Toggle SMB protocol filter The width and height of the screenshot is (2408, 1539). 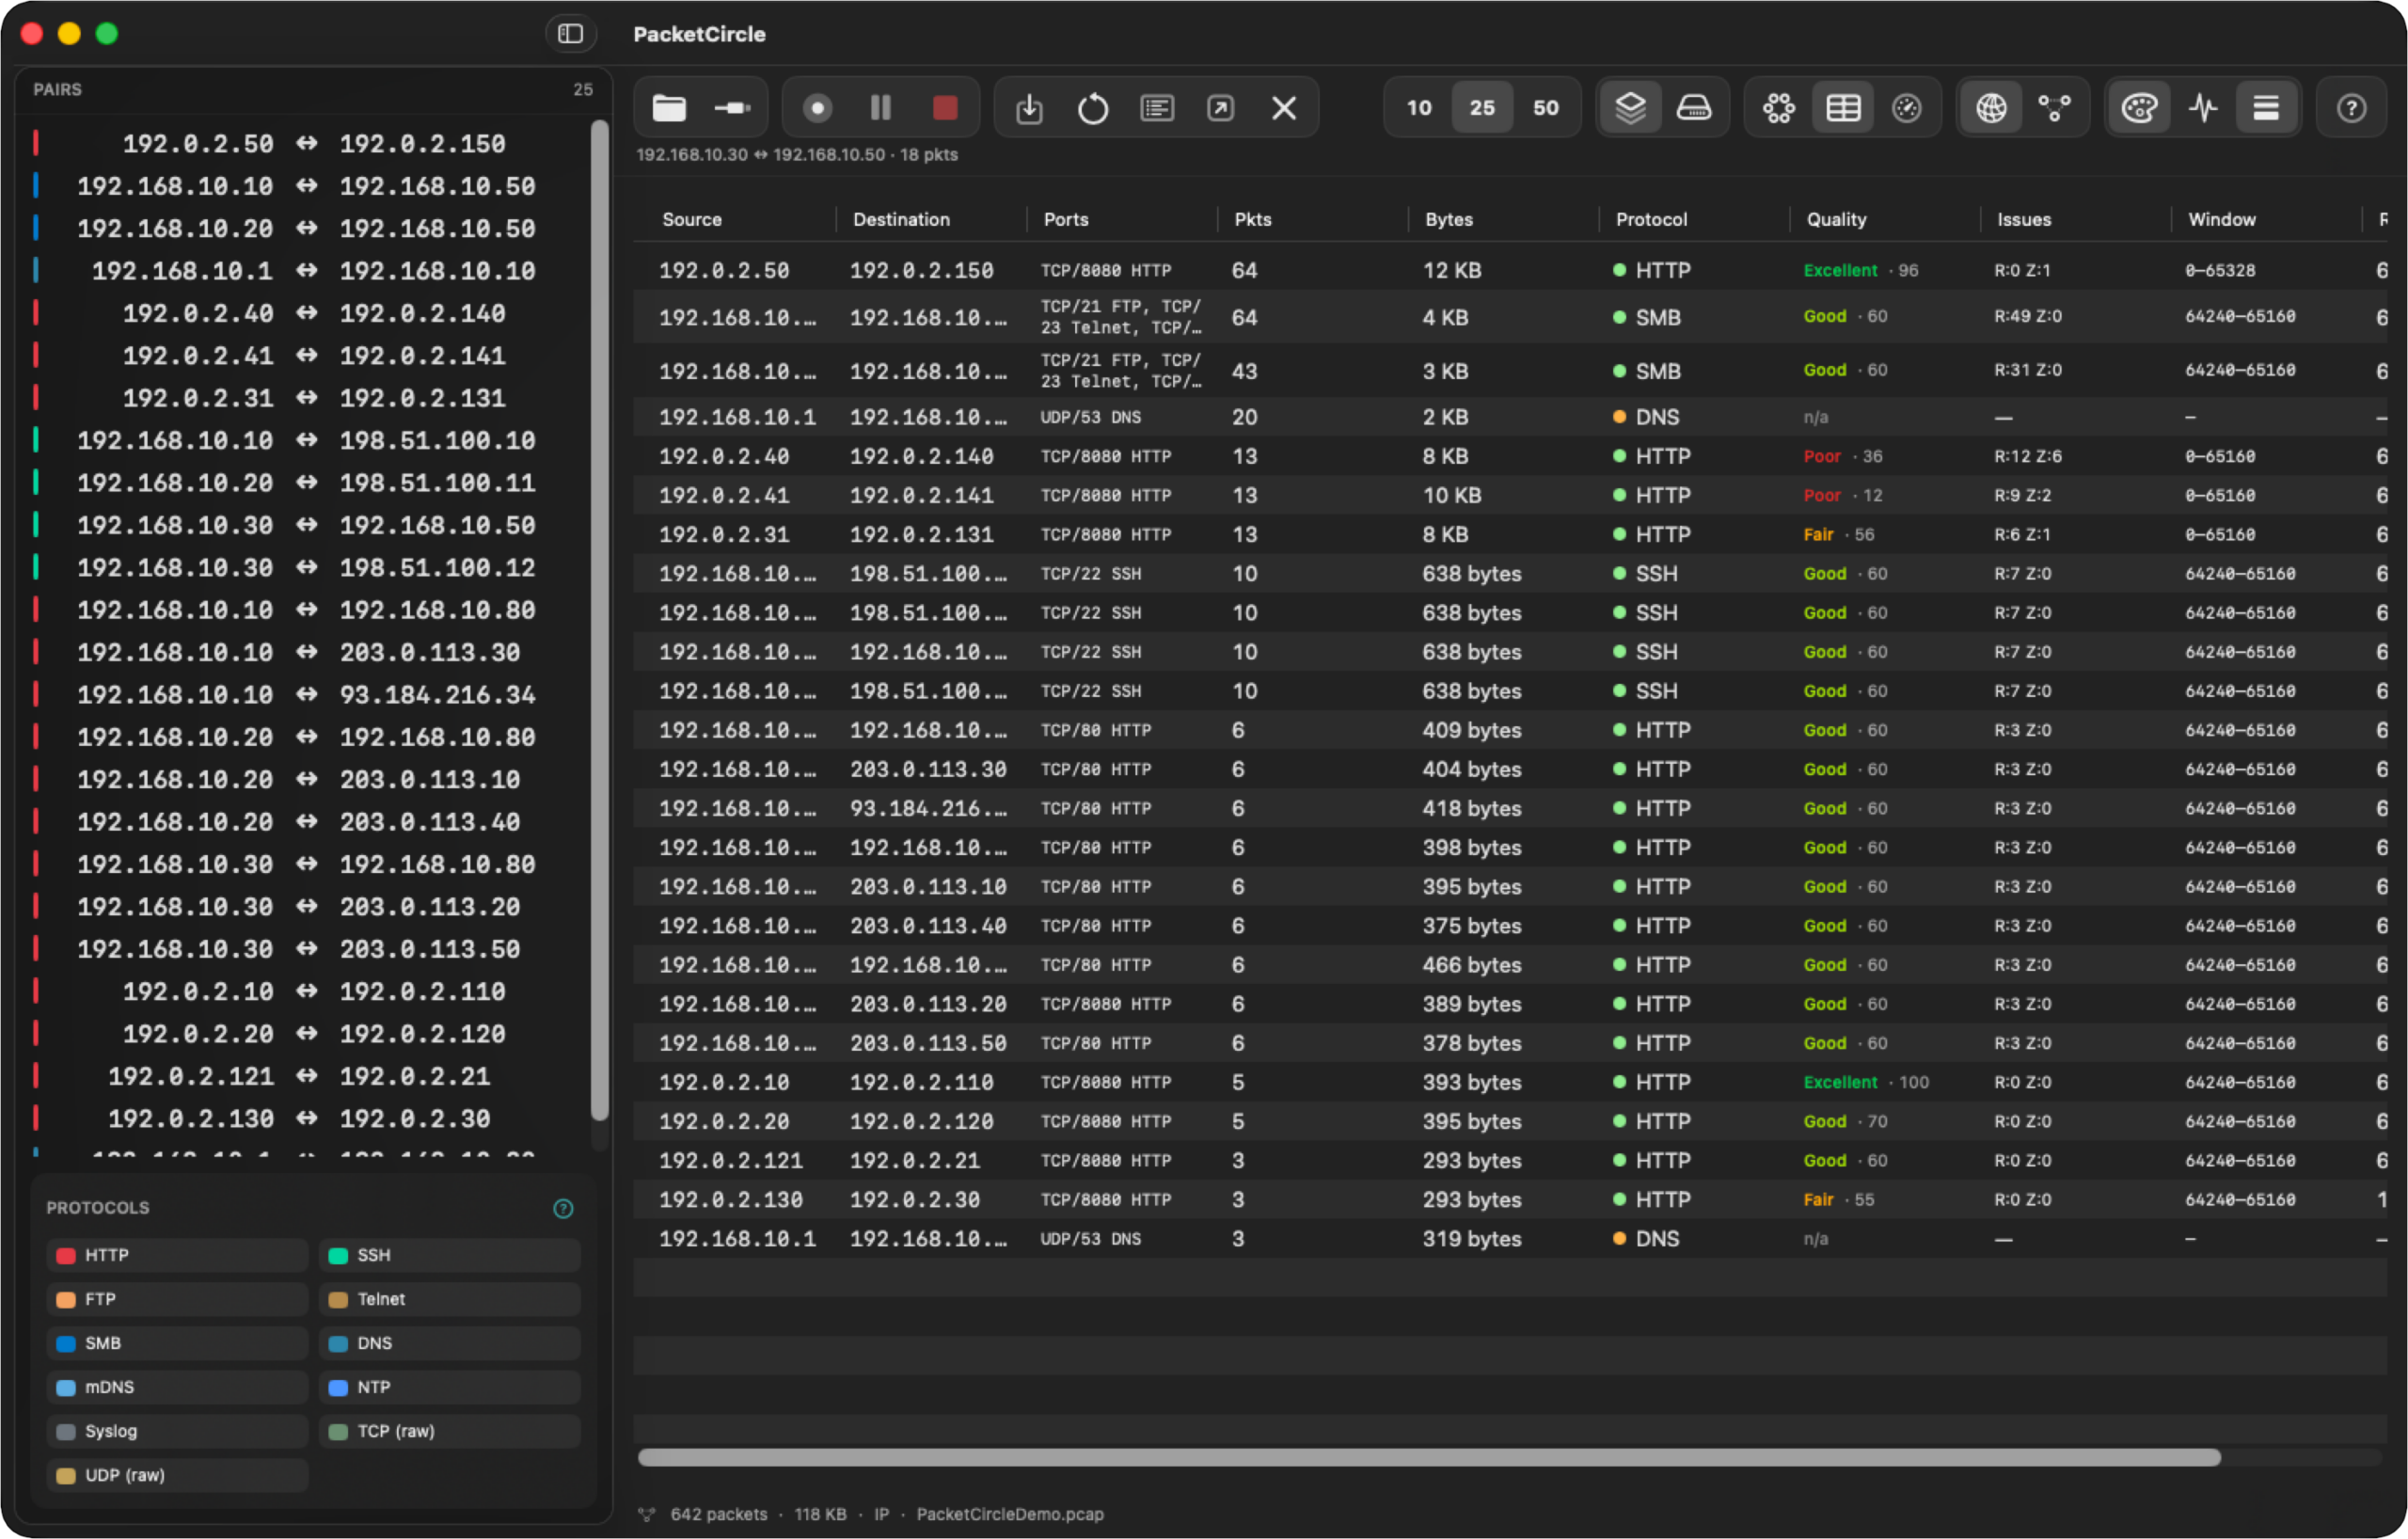177,1343
